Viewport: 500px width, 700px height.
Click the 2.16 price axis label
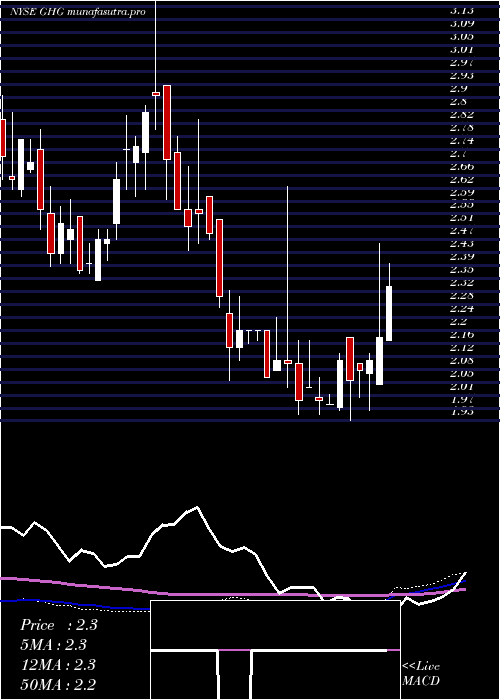coord(462,334)
